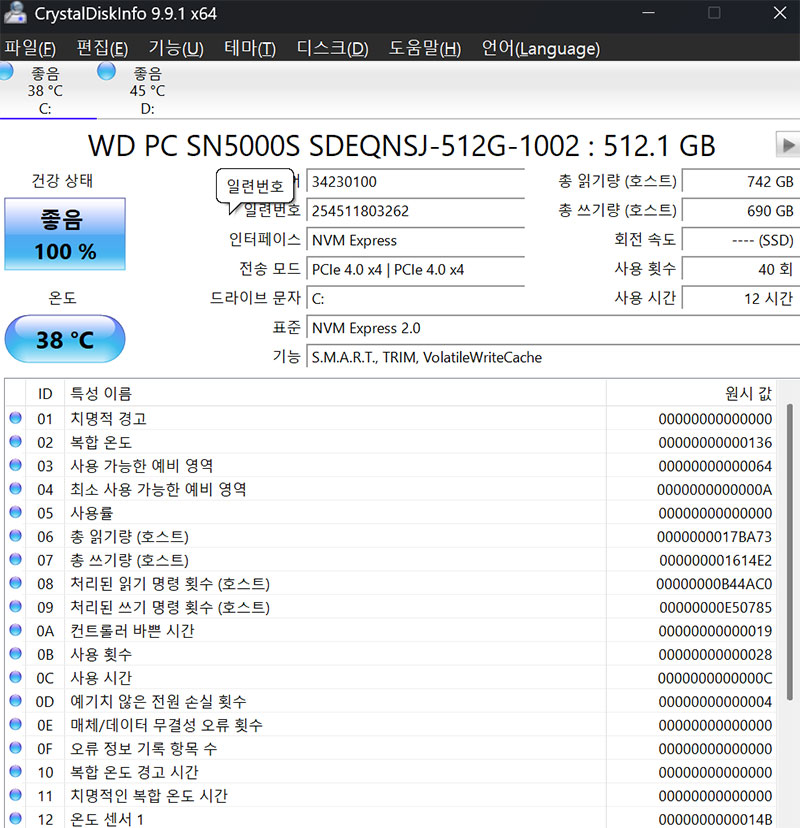The height and width of the screenshot is (828, 800).
Task: Click the features field S.M.A.R.T., TRIM
Action: (553, 357)
